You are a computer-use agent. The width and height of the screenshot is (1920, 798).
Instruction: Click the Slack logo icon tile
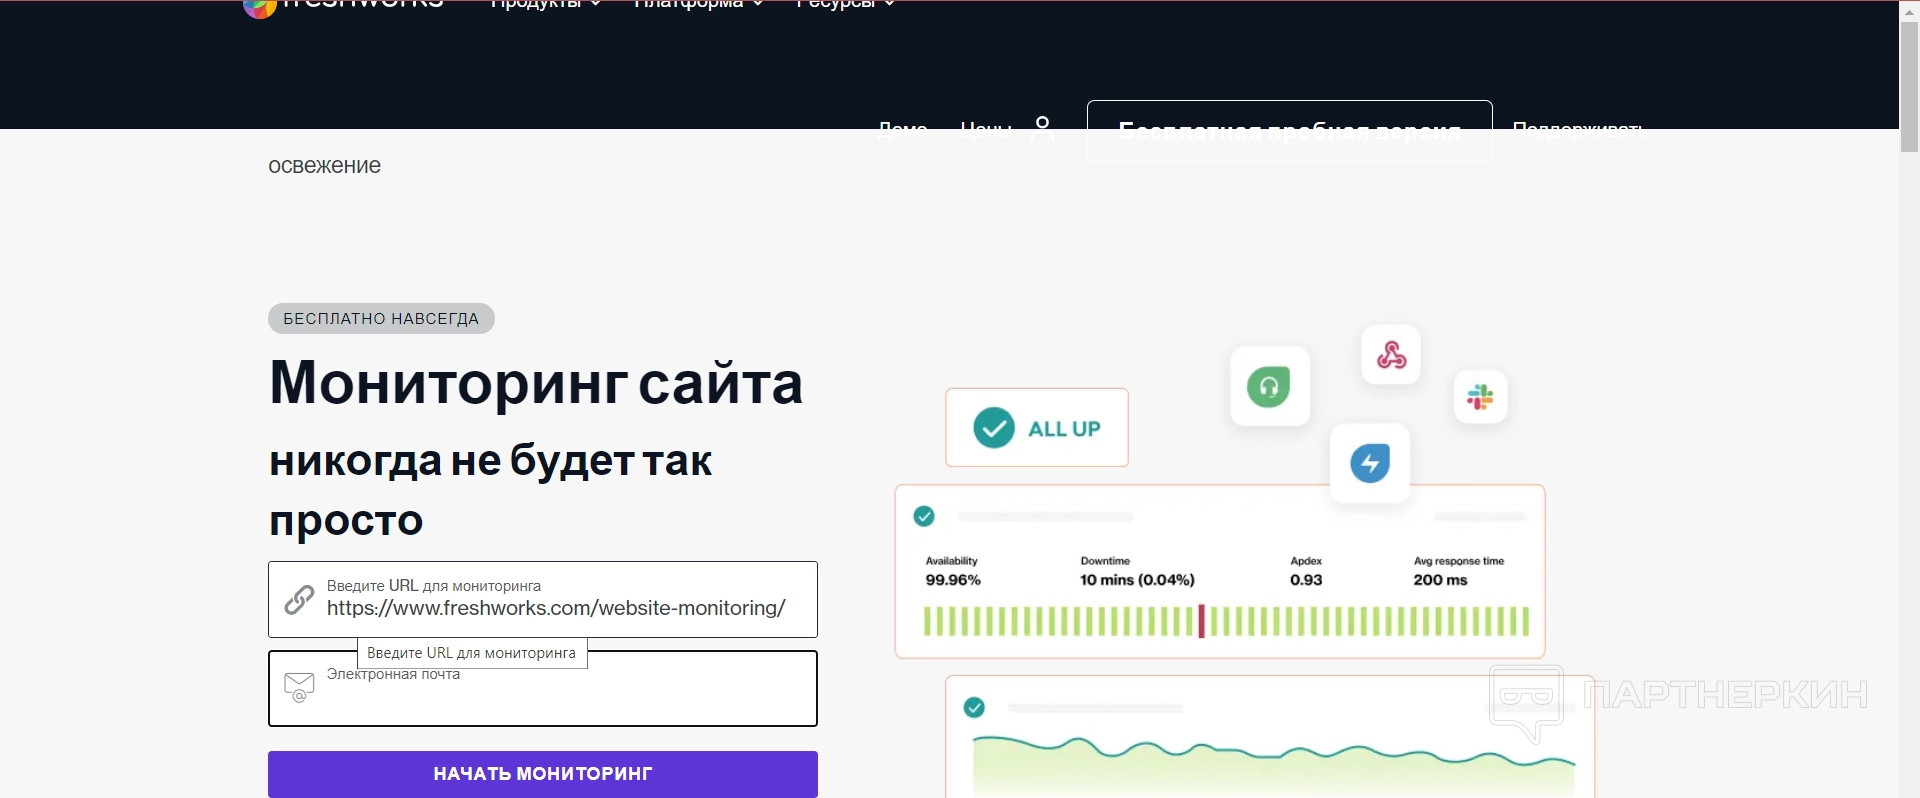pos(1480,397)
